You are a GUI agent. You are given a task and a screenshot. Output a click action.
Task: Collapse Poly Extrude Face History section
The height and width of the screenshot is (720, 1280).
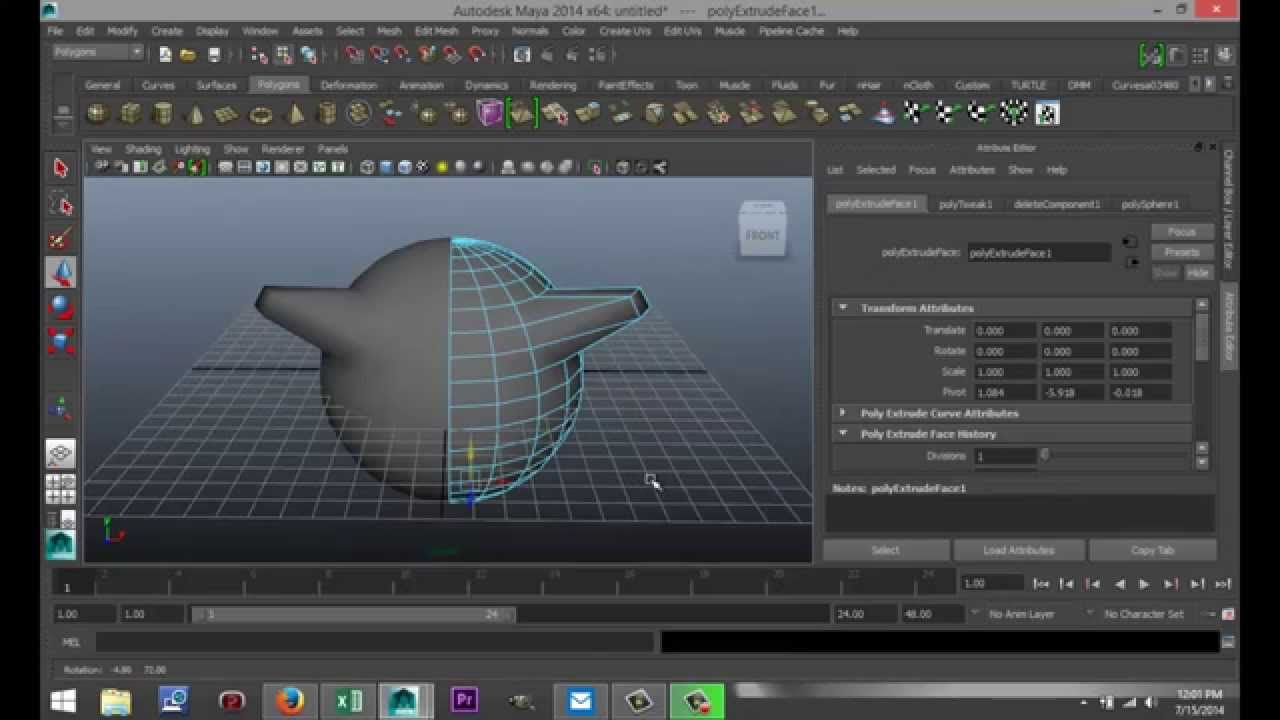click(x=843, y=434)
